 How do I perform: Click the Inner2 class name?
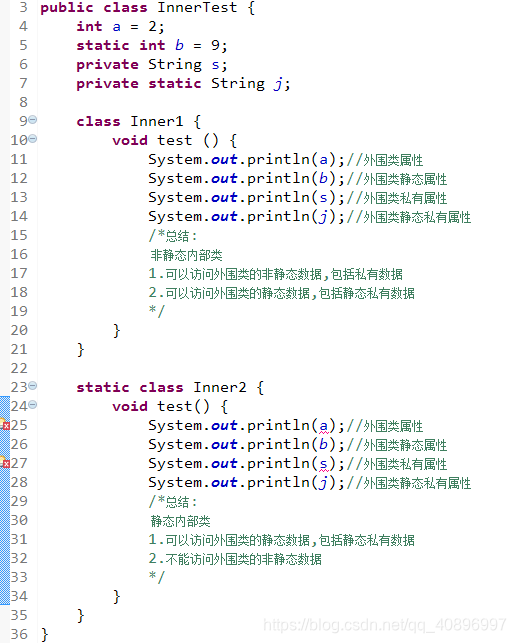220,387
